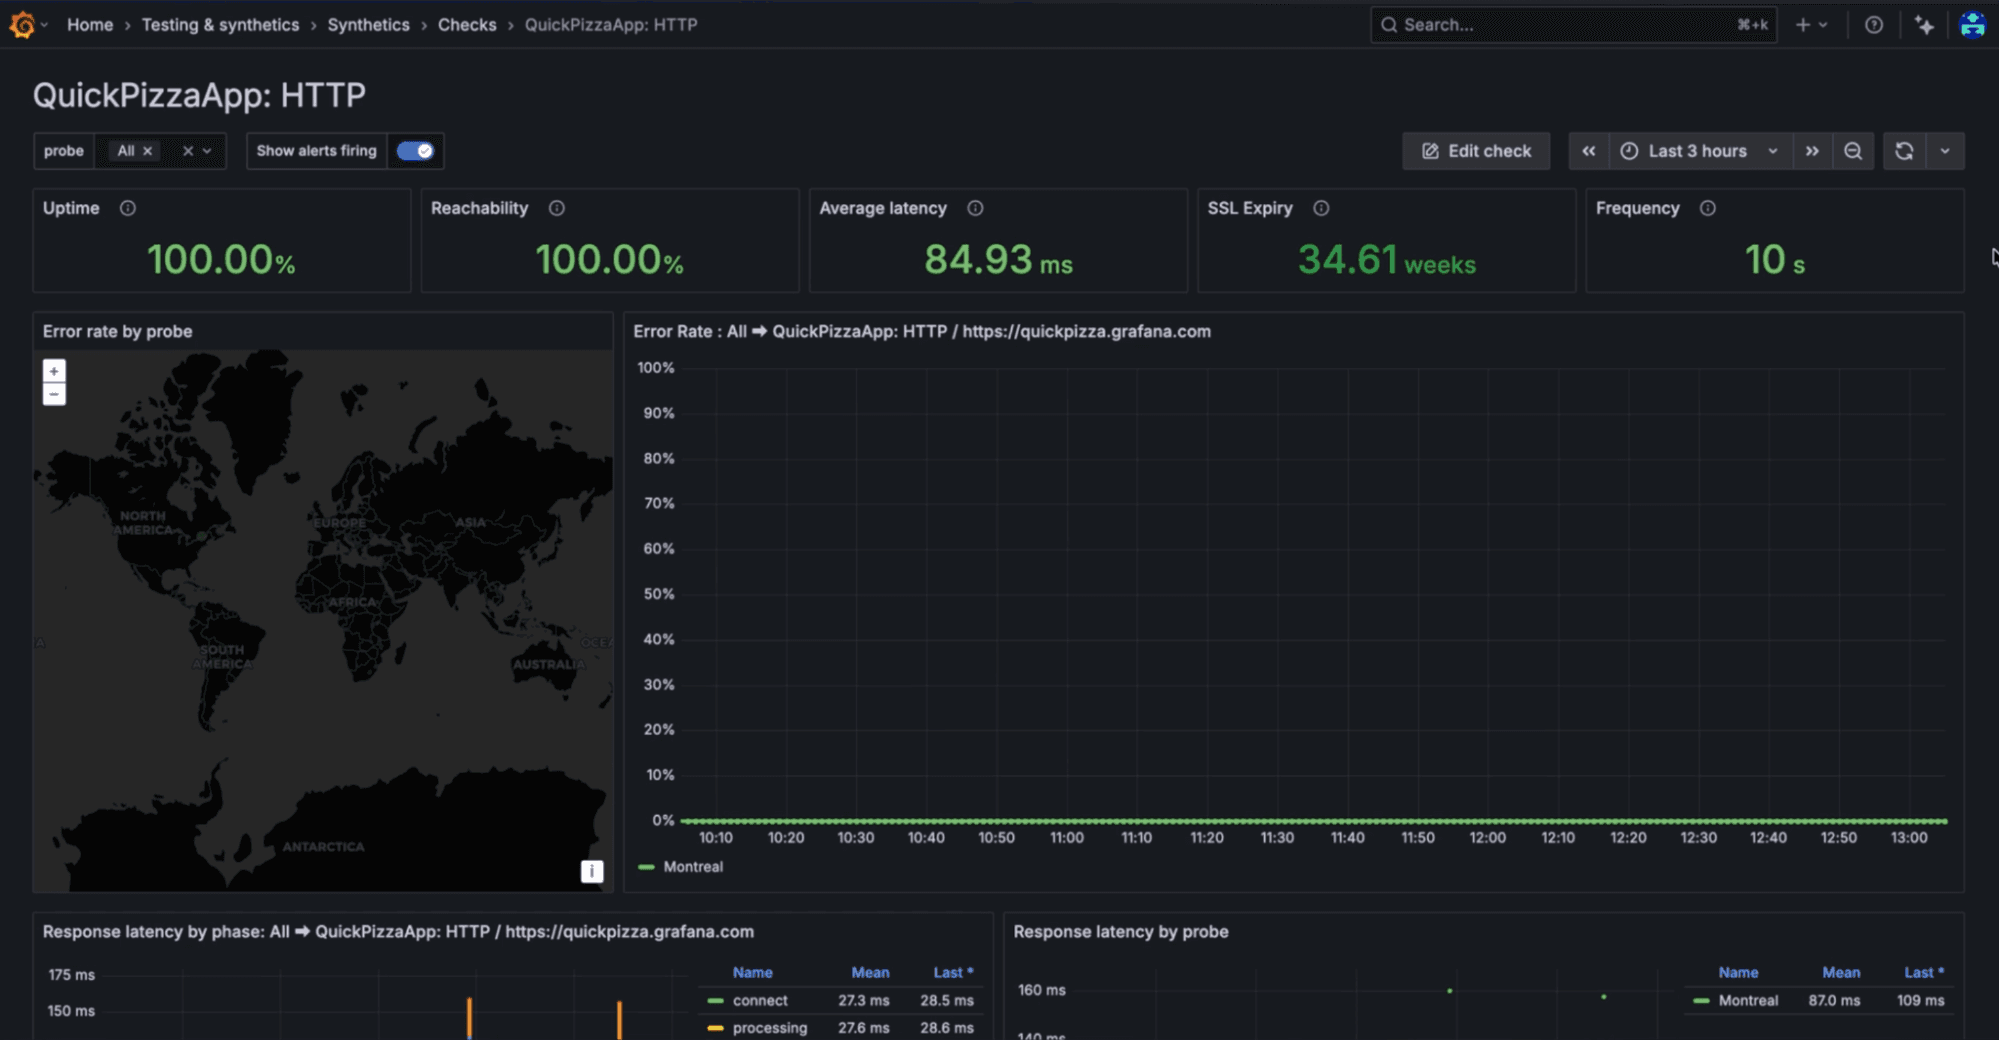
Task: Navigate to Synthetics breadcrumb
Action: pyautogui.click(x=368, y=25)
